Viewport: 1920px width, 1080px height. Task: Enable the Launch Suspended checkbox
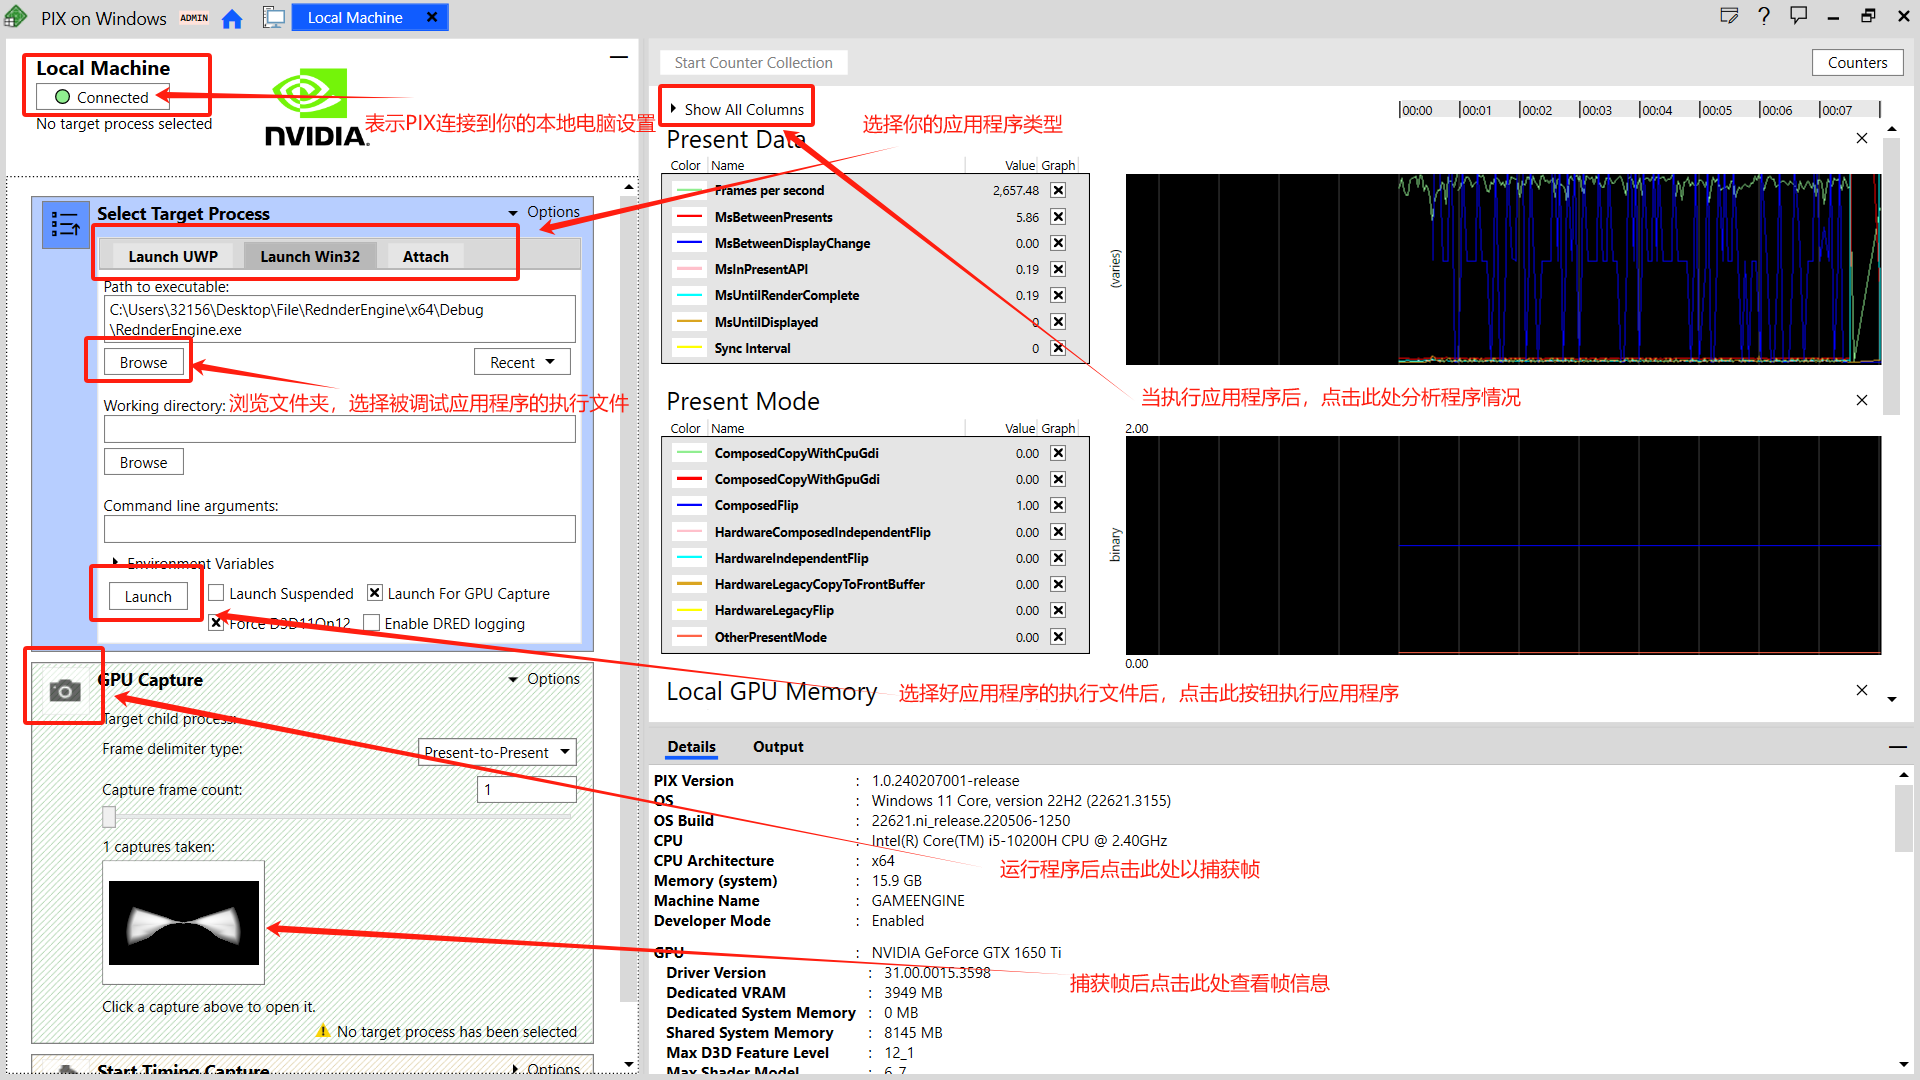pyautogui.click(x=216, y=593)
